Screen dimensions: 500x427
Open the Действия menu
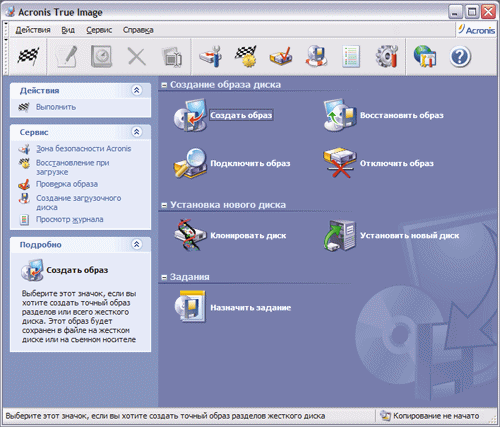point(33,30)
